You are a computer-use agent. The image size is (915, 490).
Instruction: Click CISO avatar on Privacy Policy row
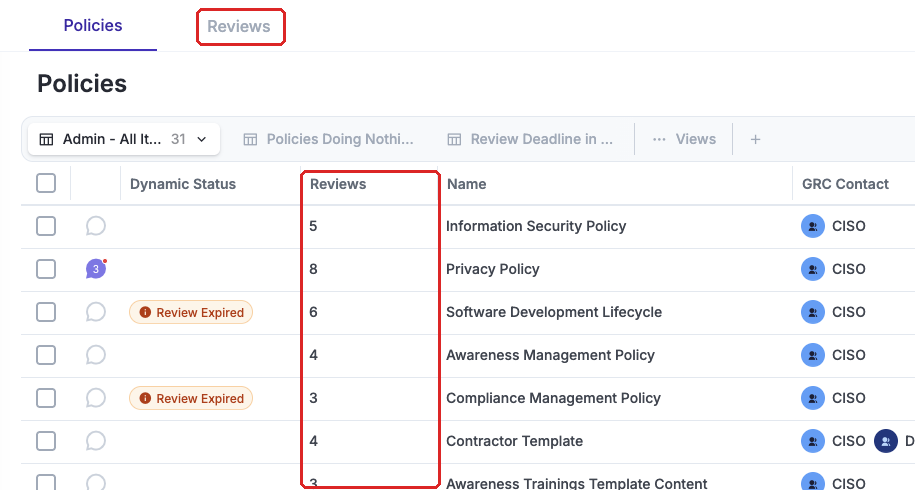point(812,269)
